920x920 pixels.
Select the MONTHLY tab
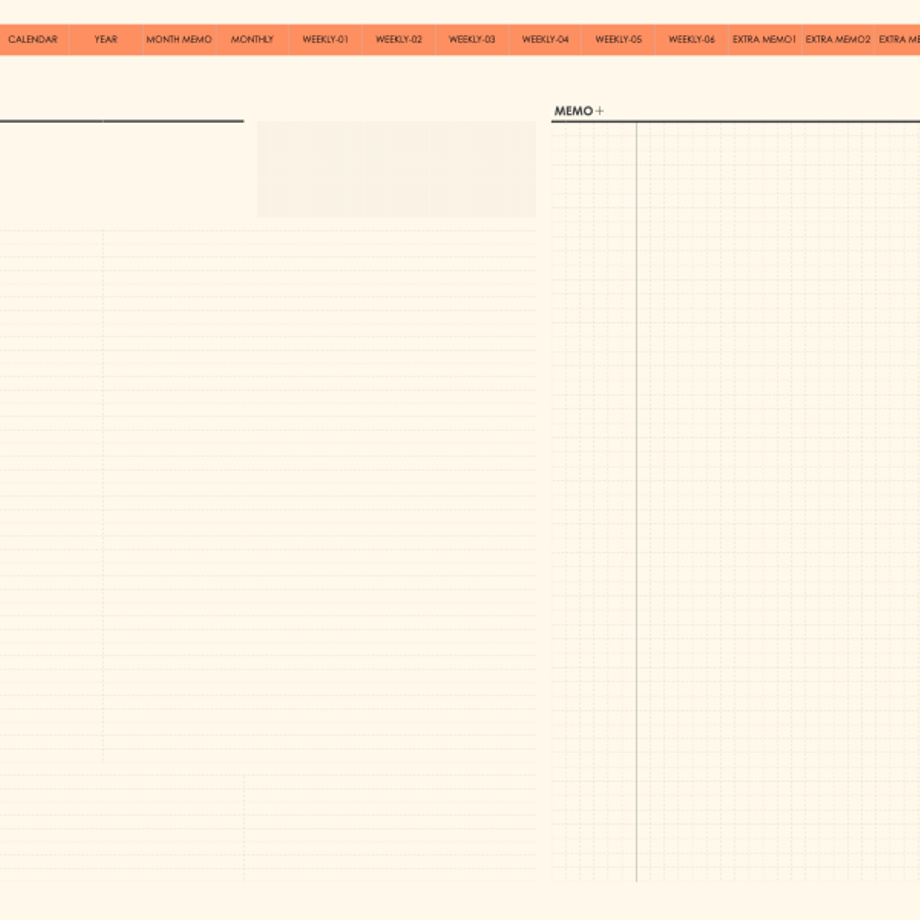252,39
